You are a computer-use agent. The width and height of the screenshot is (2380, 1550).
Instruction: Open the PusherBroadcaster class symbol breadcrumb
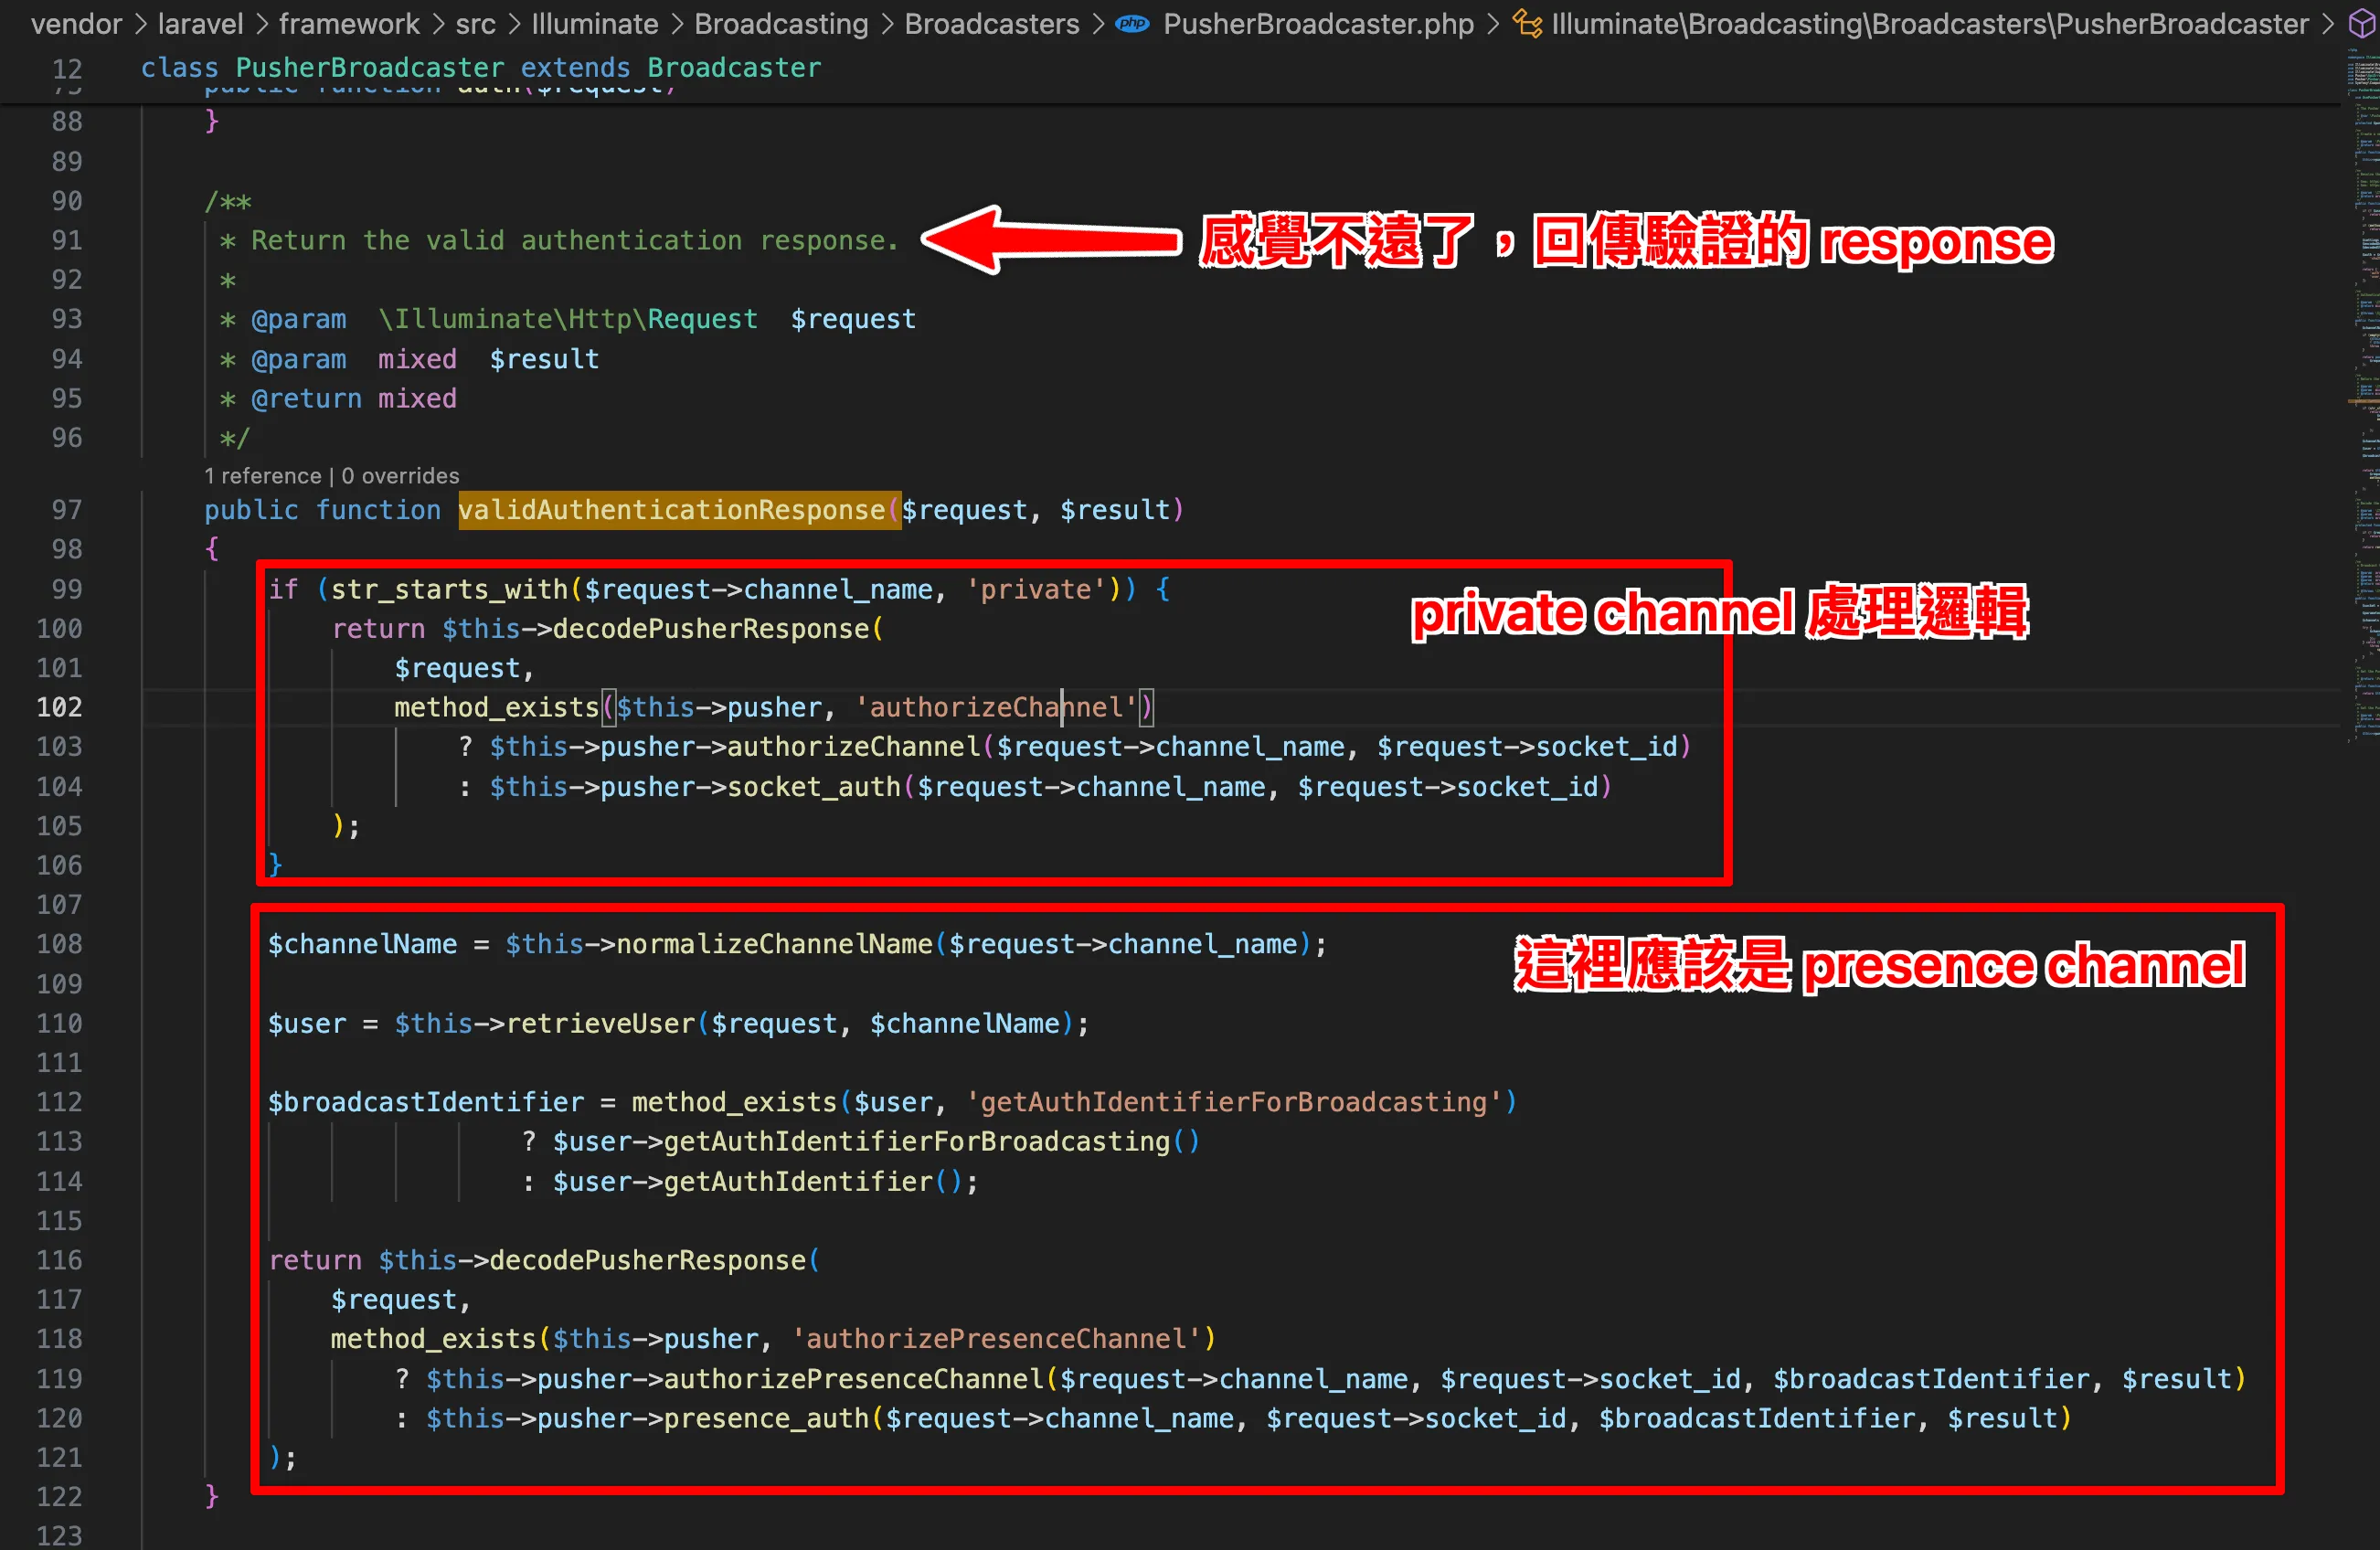tap(1929, 23)
